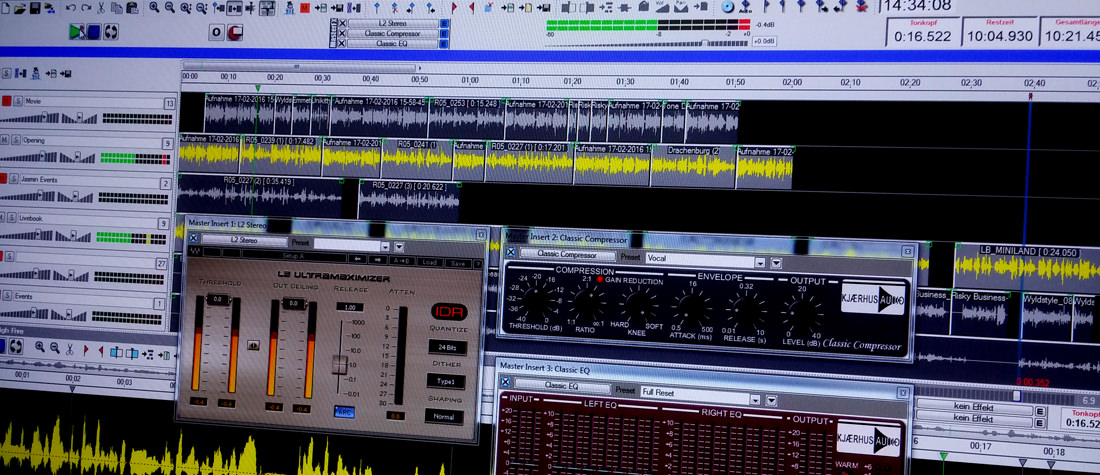Mute the Opening track with its M button
Screen dimensions: 1100x475
pos(4,140)
